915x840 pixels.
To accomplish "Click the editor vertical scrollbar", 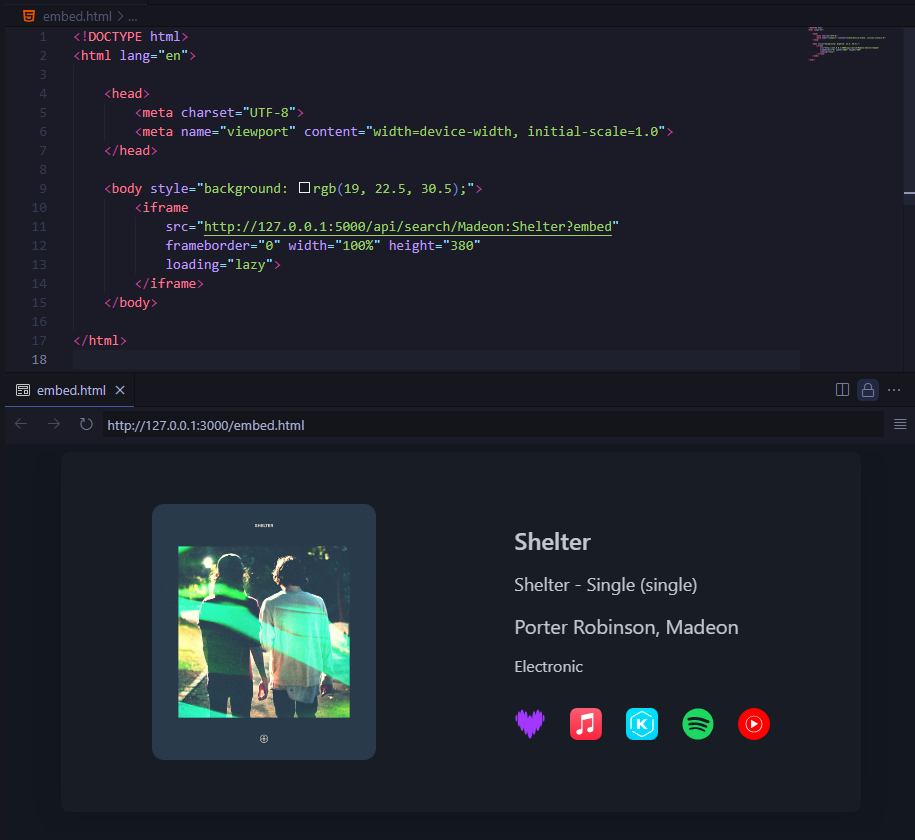I will coord(909,198).
